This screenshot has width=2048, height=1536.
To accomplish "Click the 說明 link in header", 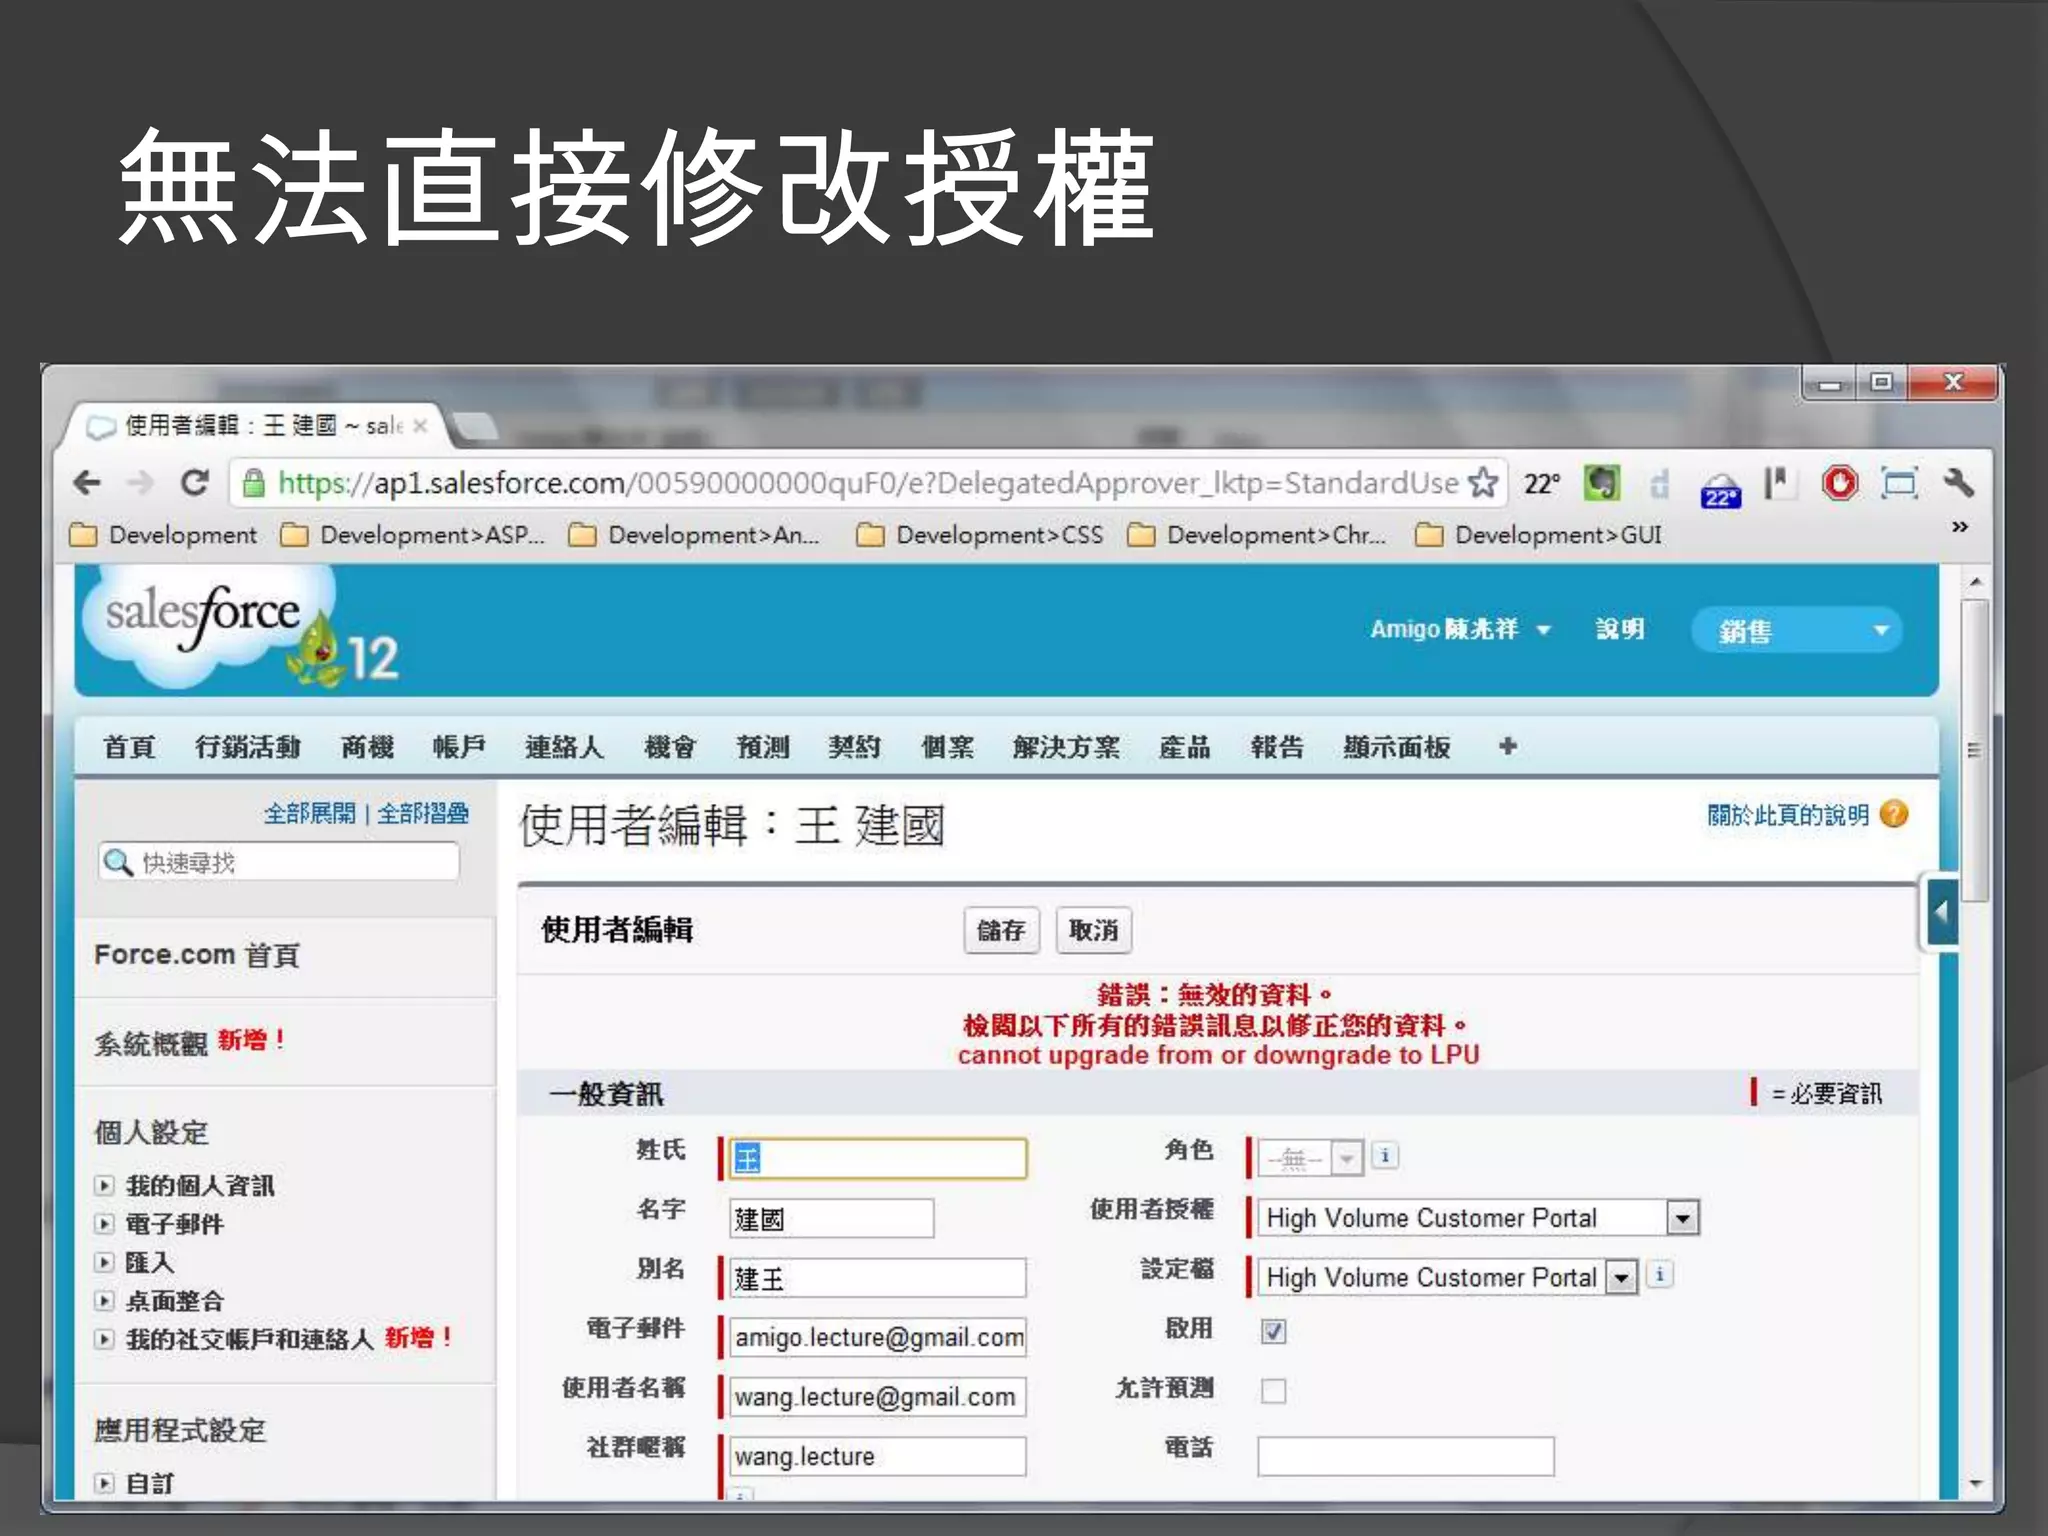I will 1620,629.
